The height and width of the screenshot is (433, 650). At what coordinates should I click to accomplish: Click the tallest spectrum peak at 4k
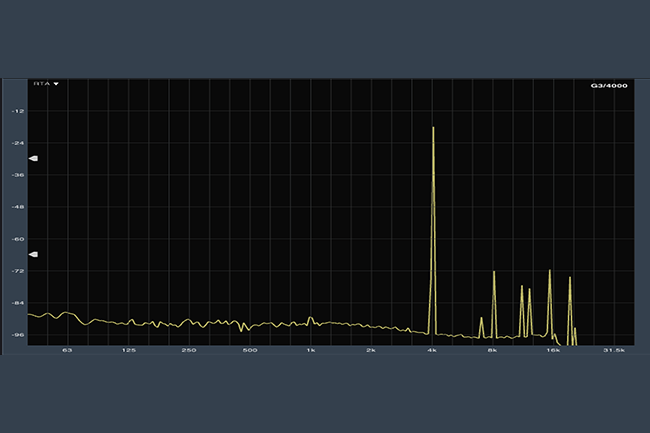coord(433,130)
